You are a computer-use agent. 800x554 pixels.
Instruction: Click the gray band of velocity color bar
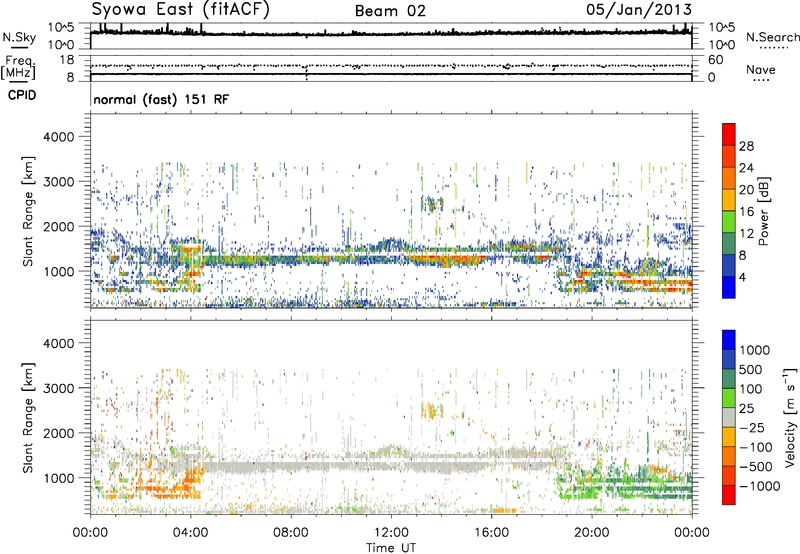coord(729,417)
